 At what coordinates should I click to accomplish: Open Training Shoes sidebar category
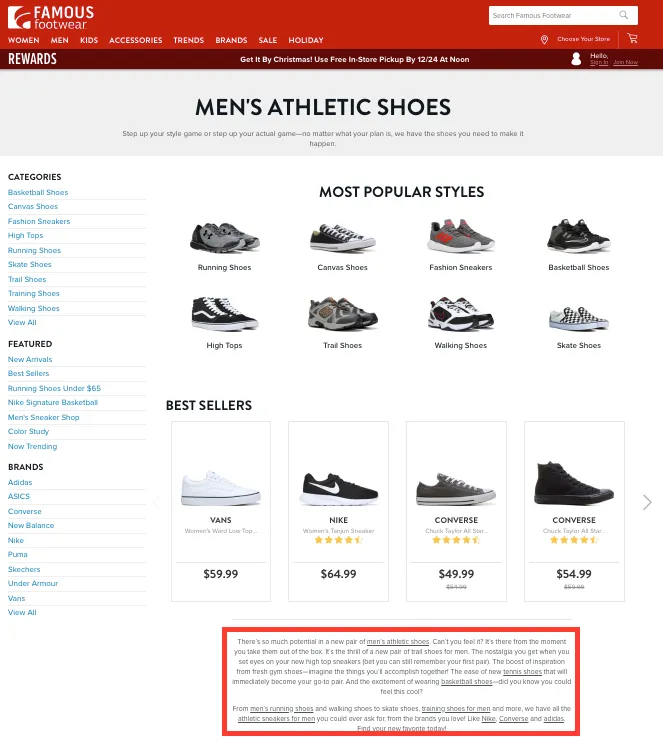34,294
